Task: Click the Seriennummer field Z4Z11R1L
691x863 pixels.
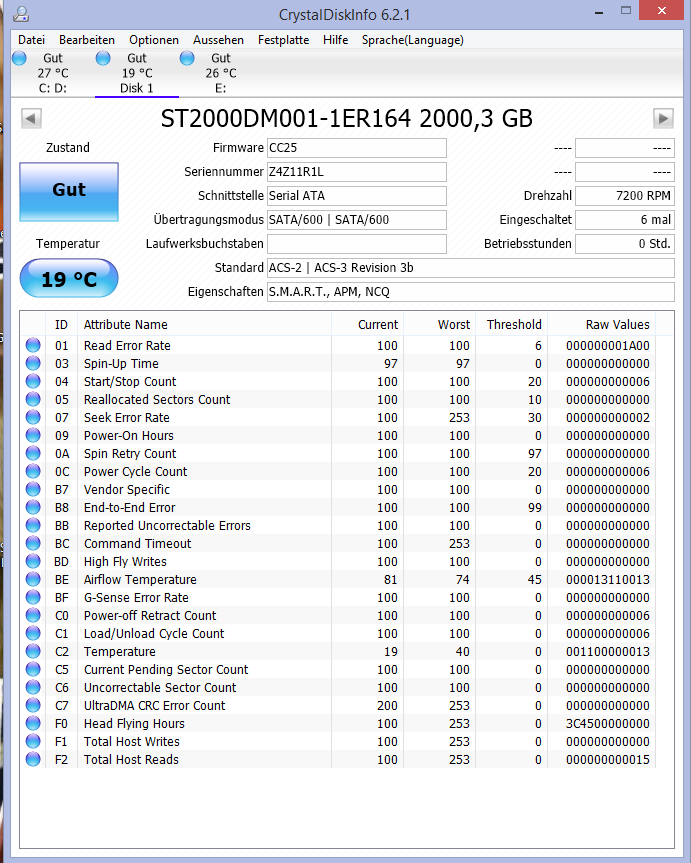Action: tap(357, 172)
